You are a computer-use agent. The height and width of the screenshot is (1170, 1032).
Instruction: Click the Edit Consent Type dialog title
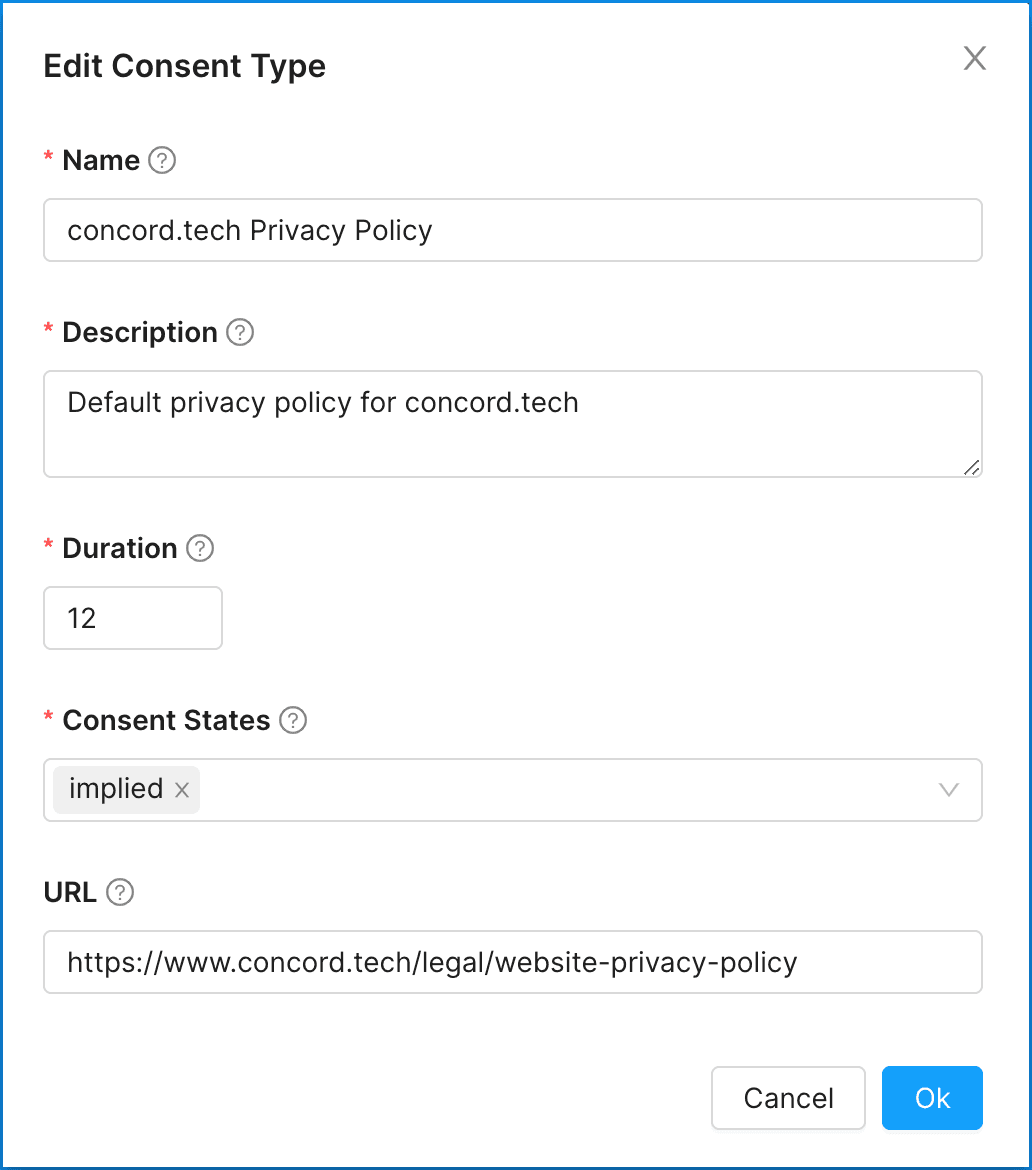[x=185, y=67]
